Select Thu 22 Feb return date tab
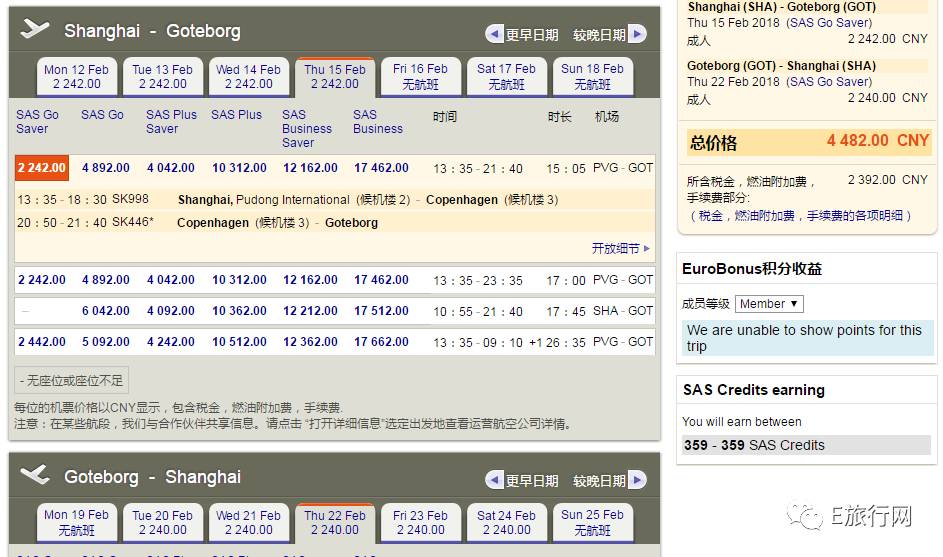943x557 pixels. (x=334, y=523)
